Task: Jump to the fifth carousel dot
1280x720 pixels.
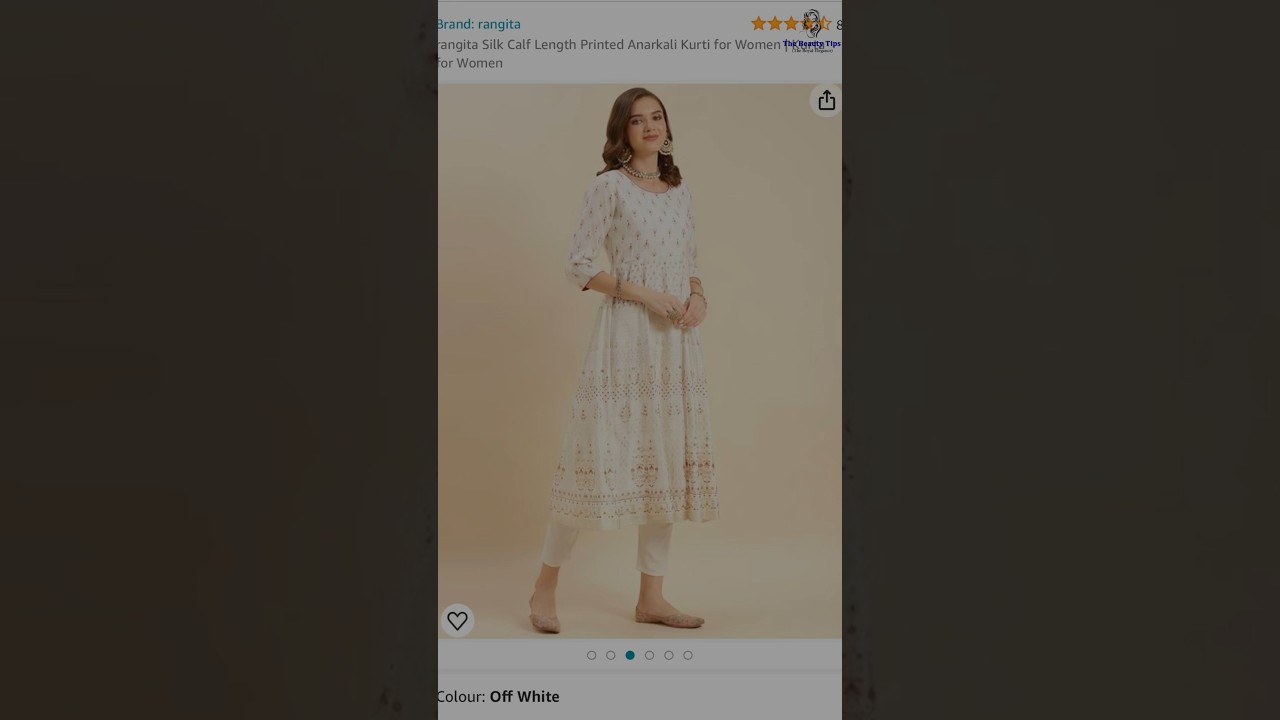Action: pyautogui.click(x=669, y=655)
